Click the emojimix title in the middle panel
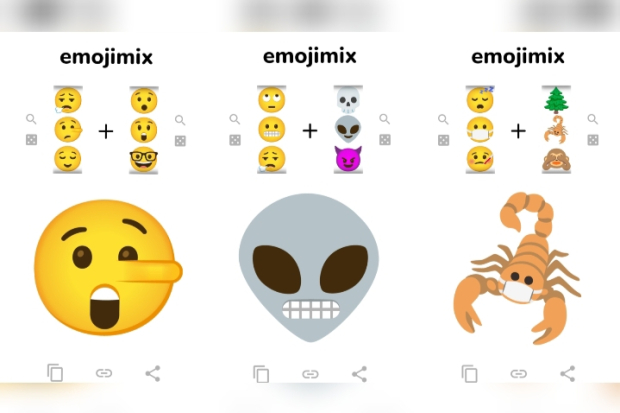 310,56
